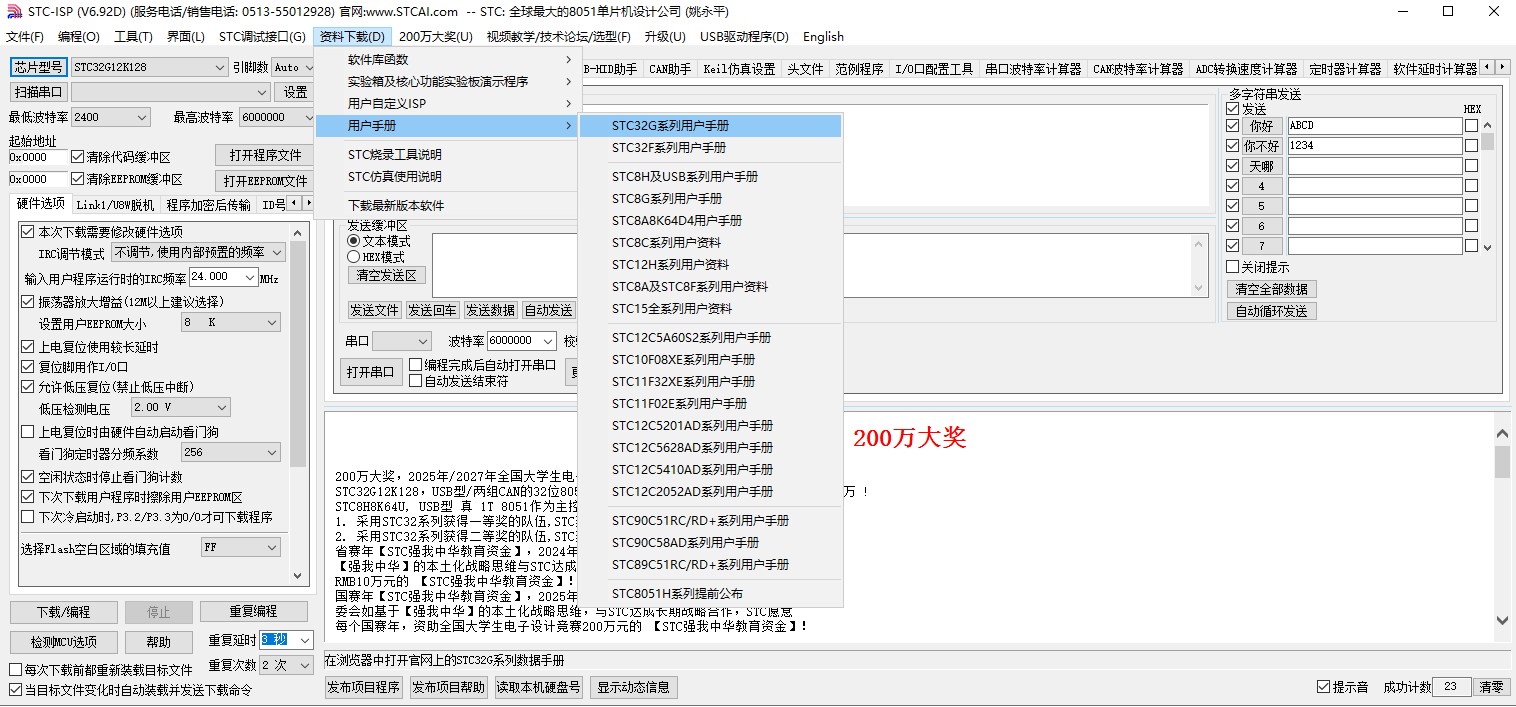Click the 打开程序文件 button
The image size is (1516, 707).
click(x=265, y=155)
